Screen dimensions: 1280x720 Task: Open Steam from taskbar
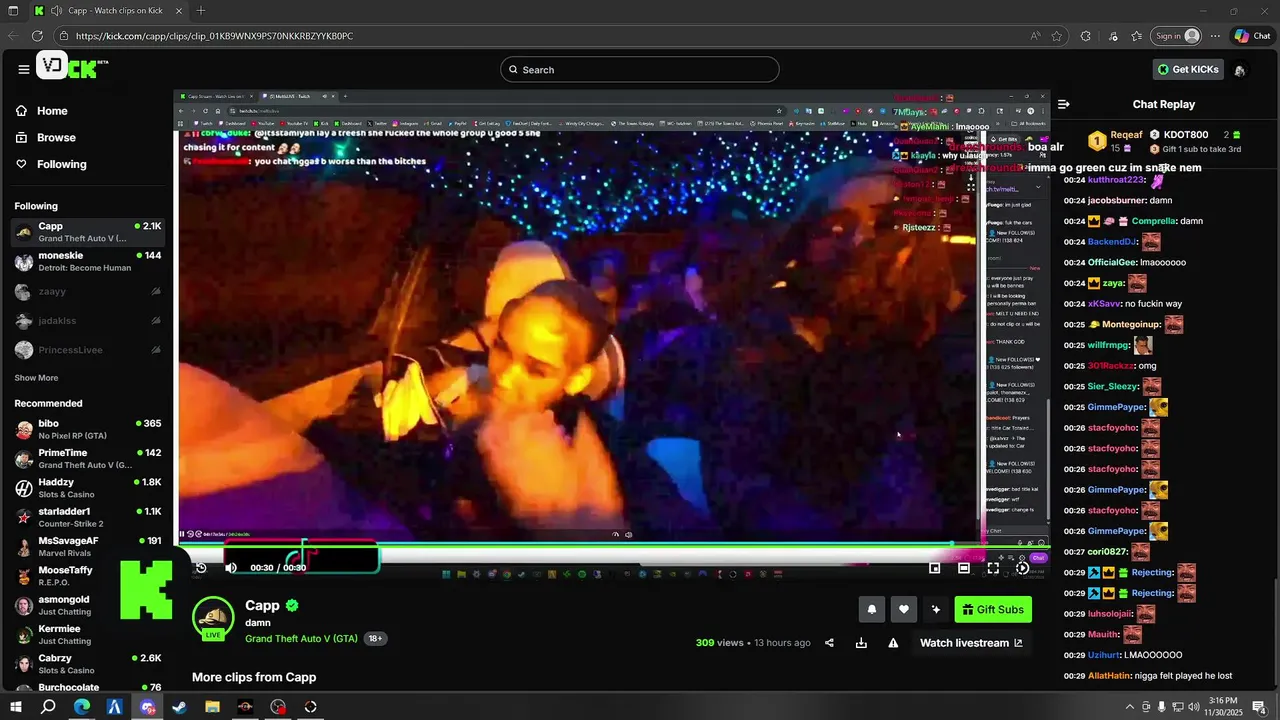click(x=179, y=707)
